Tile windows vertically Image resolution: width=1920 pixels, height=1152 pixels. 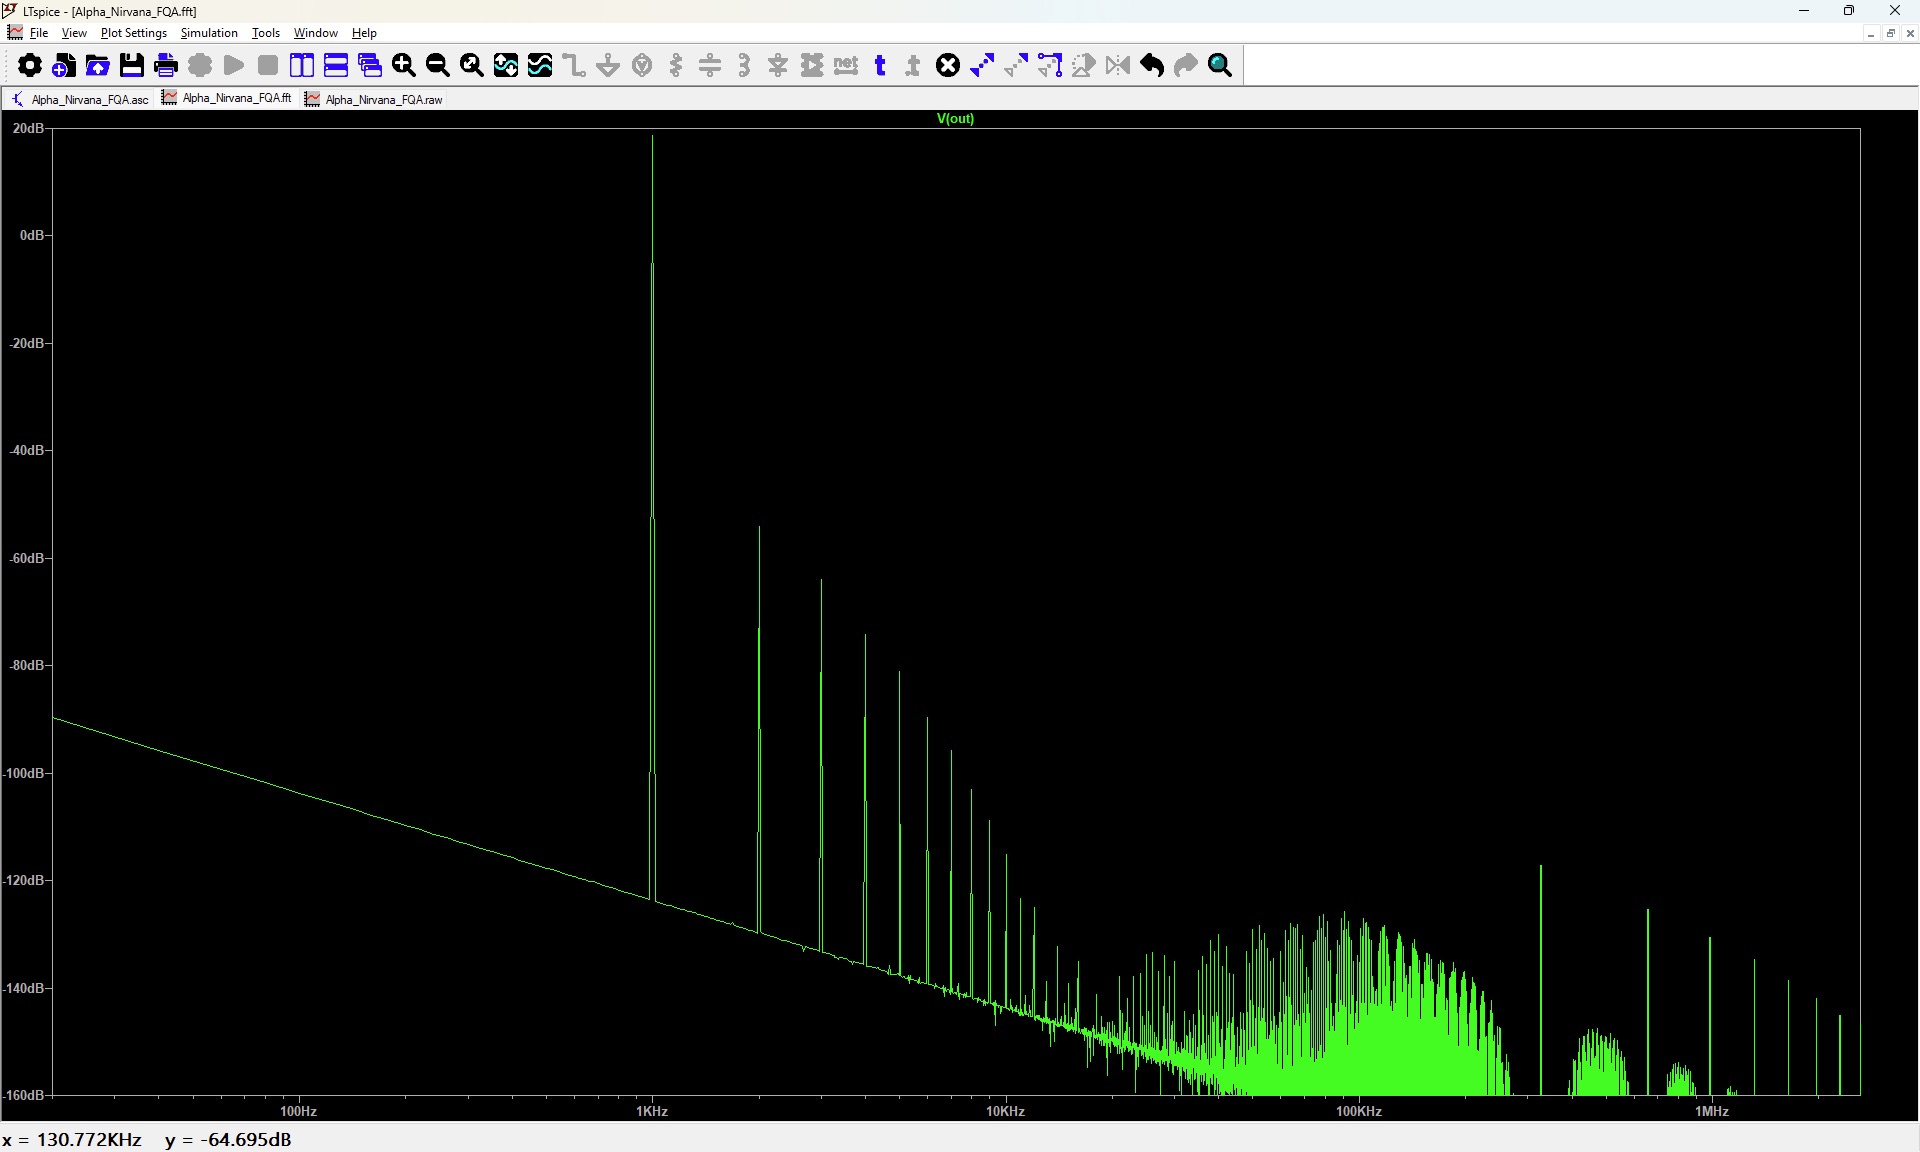(302, 66)
